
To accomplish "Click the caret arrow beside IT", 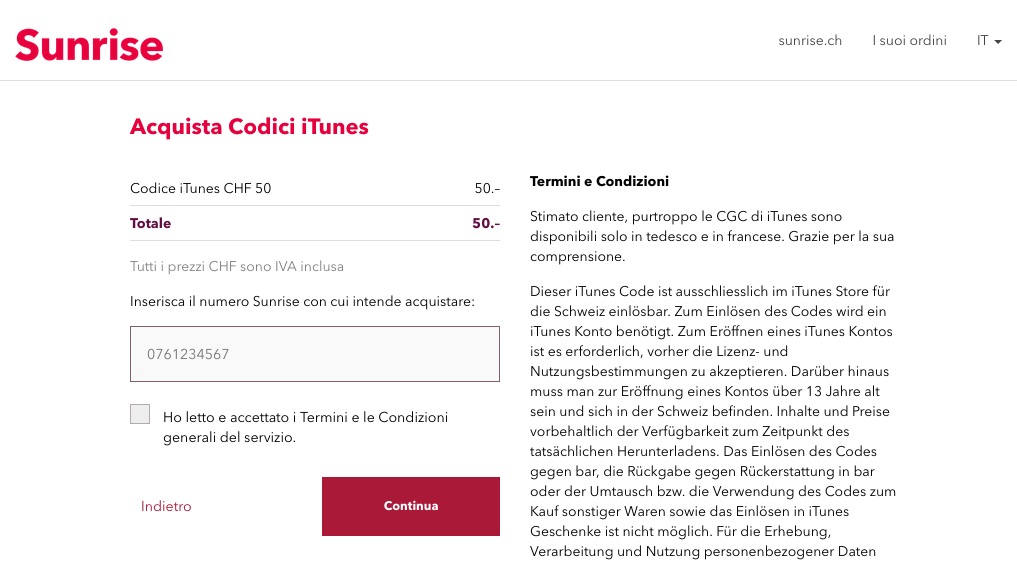I will click(x=998, y=42).
